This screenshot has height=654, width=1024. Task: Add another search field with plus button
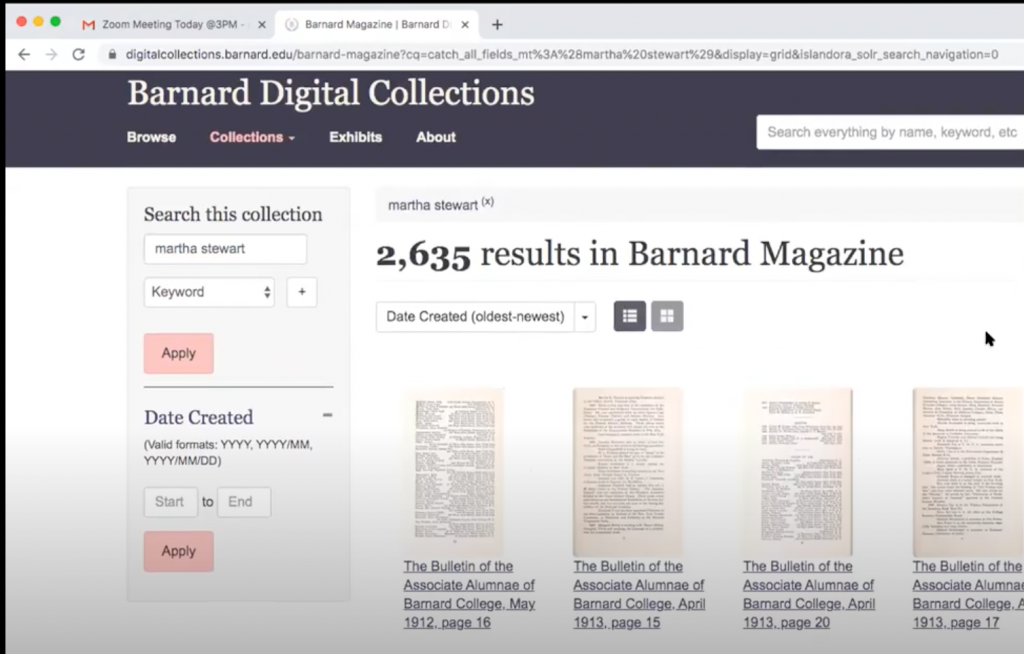pos(302,292)
